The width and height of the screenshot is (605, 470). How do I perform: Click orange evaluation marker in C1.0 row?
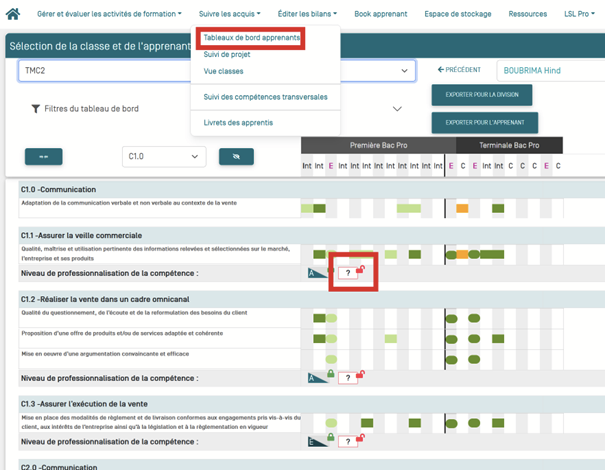pyautogui.click(x=462, y=208)
